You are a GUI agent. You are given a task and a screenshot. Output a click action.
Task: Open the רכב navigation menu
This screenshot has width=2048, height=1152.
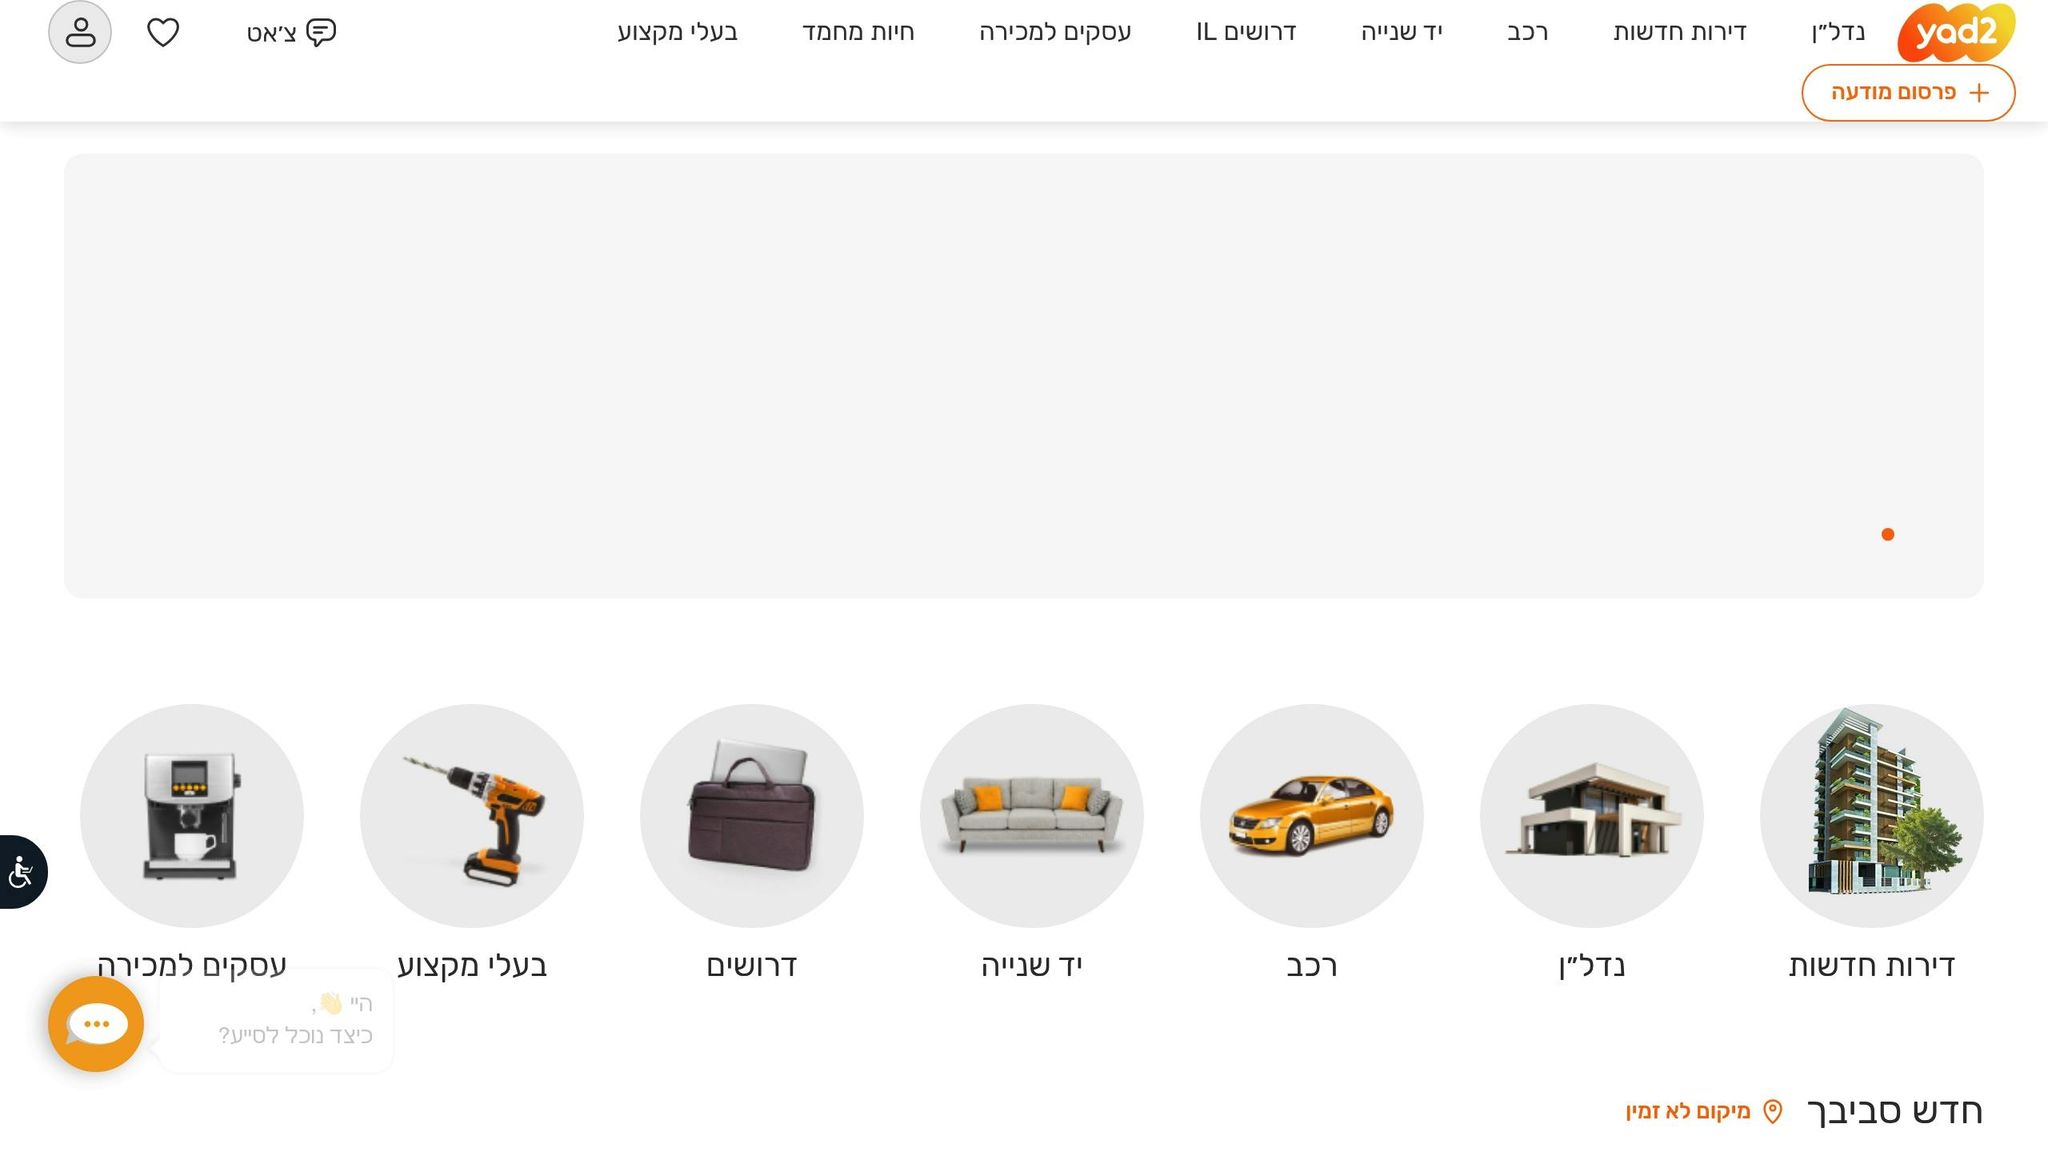click(x=1527, y=32)
